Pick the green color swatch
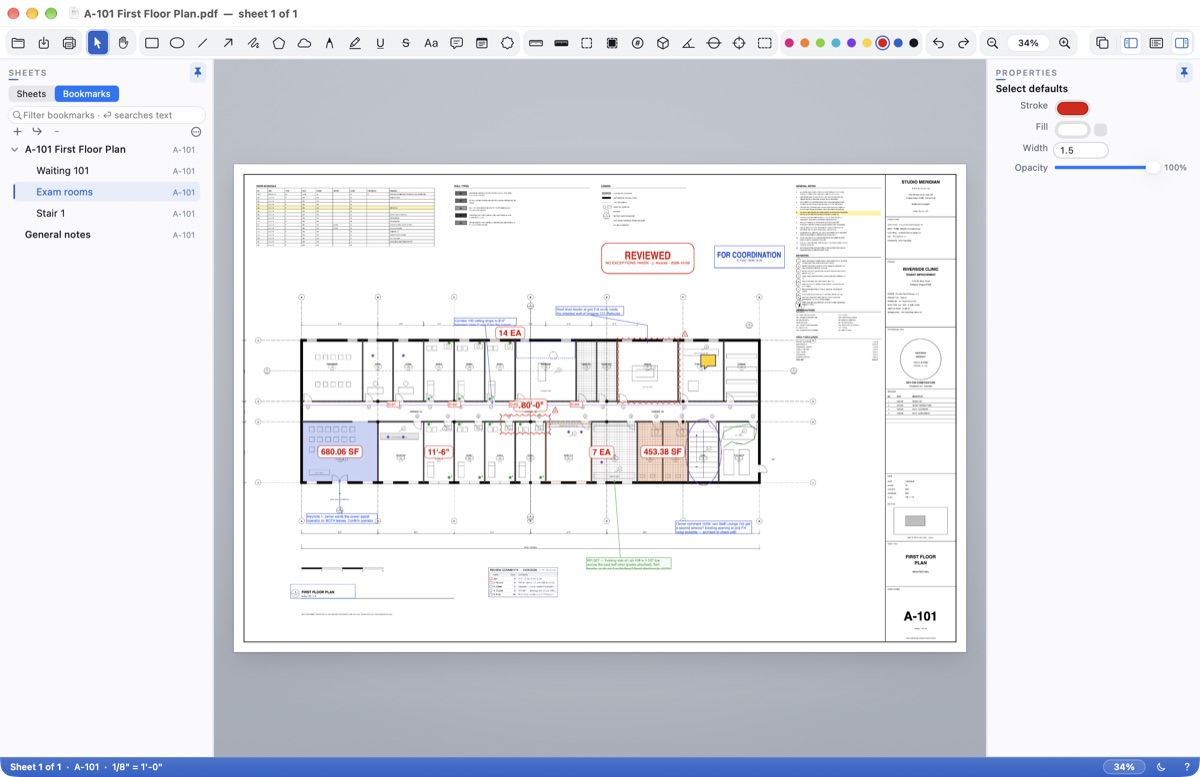This screenshot has width=1200, height=777. click(x=820, y=43)
